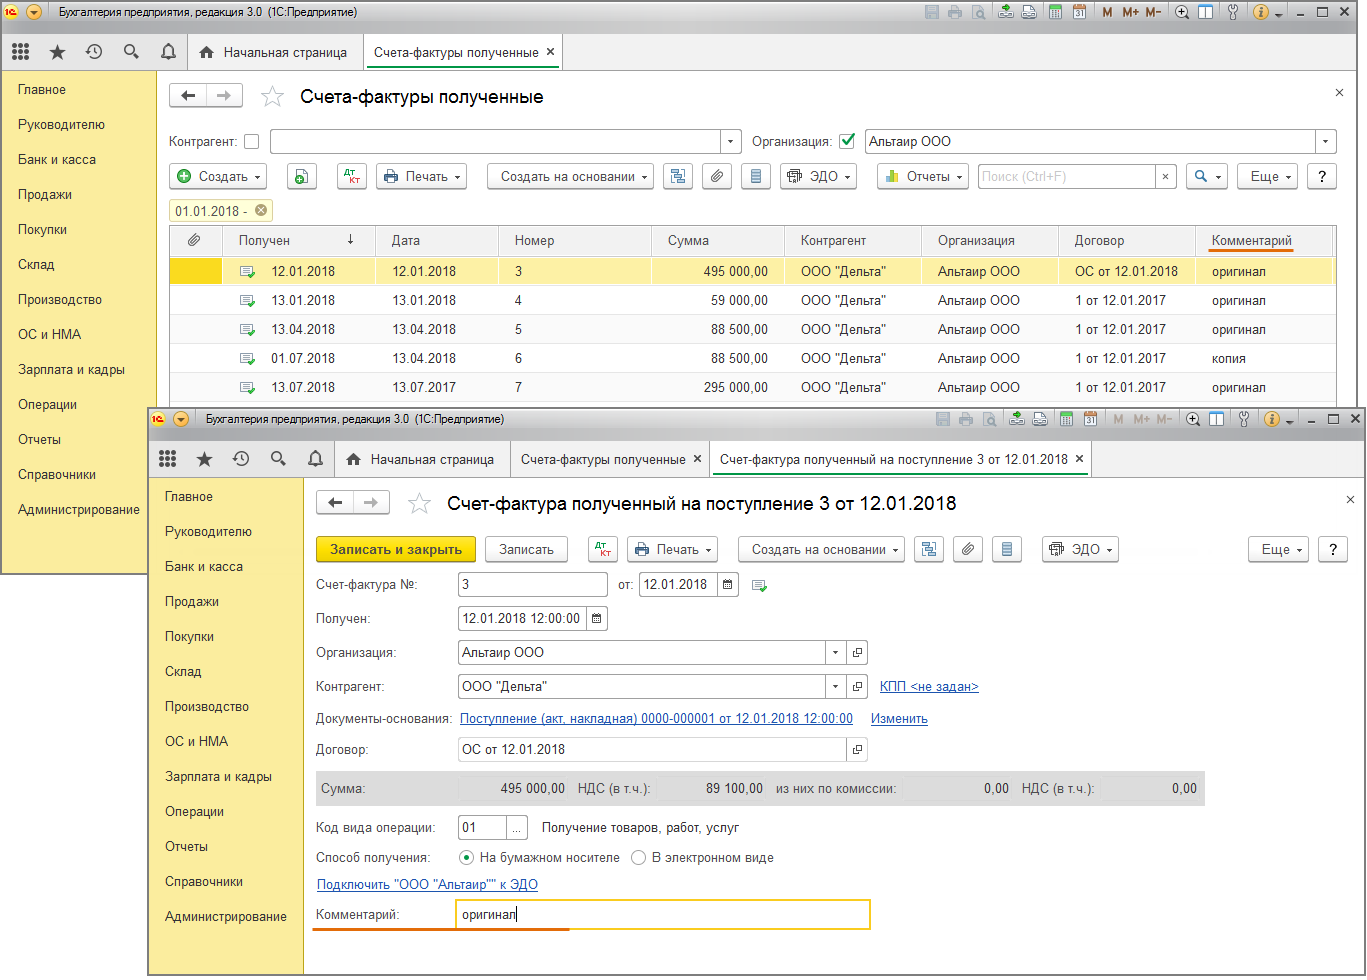The height and width of the screenshot is (980, 1367).
Task: Add list to favorites star near title
Action: [x=272, y=97]
